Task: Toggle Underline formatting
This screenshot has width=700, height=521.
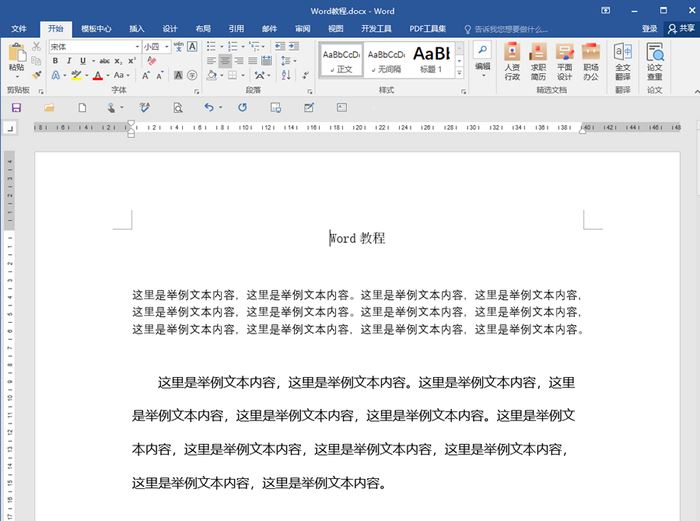Action: click(x=83, y=61)
